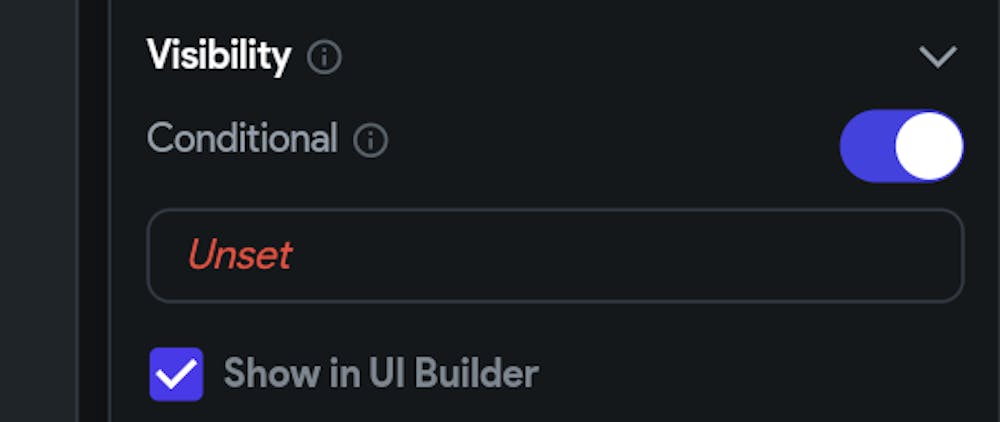
Task: Click the down arrow in Visibility header
Action: pos(937,57)
